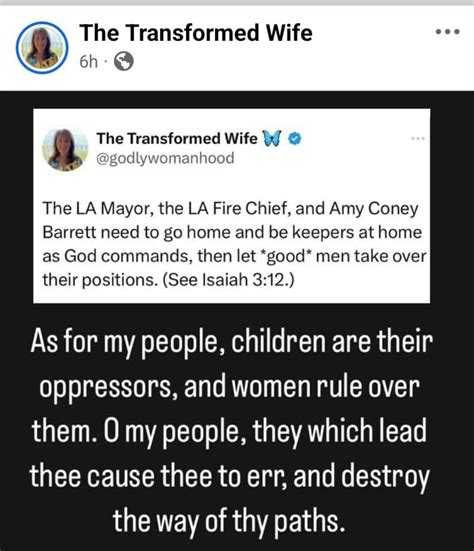Click the line "thee cause thee to err"
This screenshot has width=474, height=551.
pyautogui.click(x=229, y=476)
